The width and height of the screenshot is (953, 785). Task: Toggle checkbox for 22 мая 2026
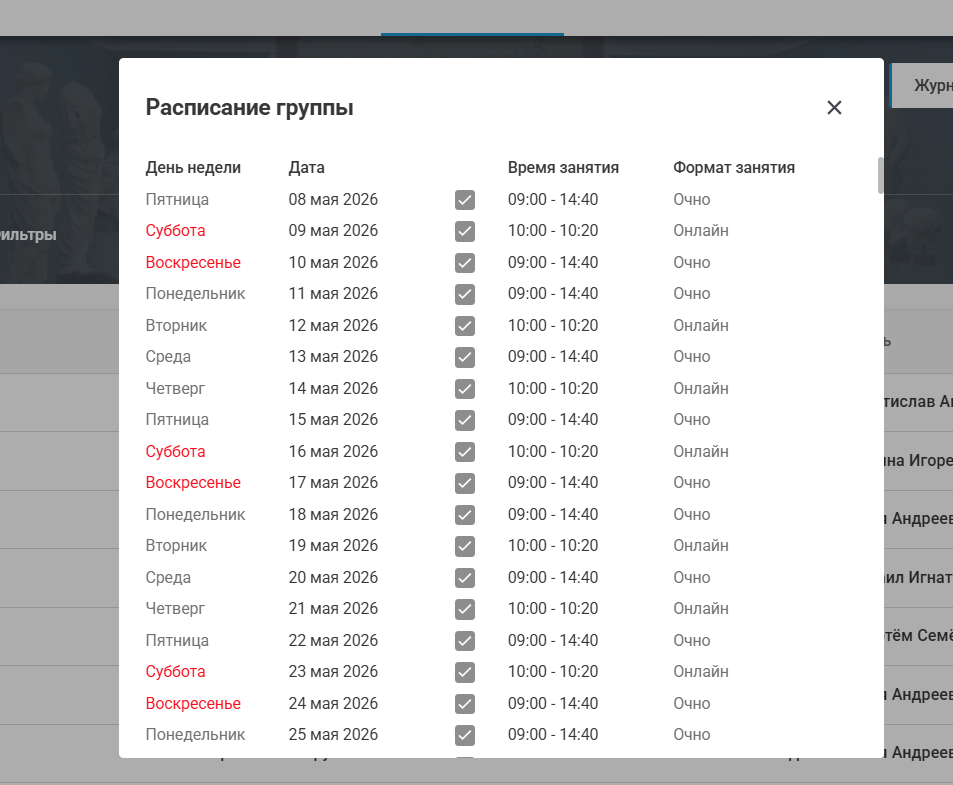(465, 641)
